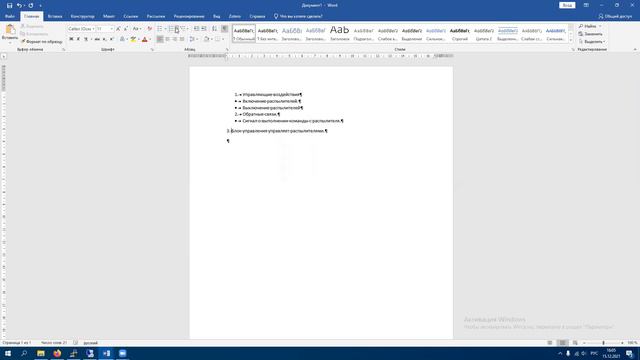This screenshot has width=640, height=360.
Task: Toggle strikethrough text formatting
Action: pyautogui.click(x=97, y=39)
